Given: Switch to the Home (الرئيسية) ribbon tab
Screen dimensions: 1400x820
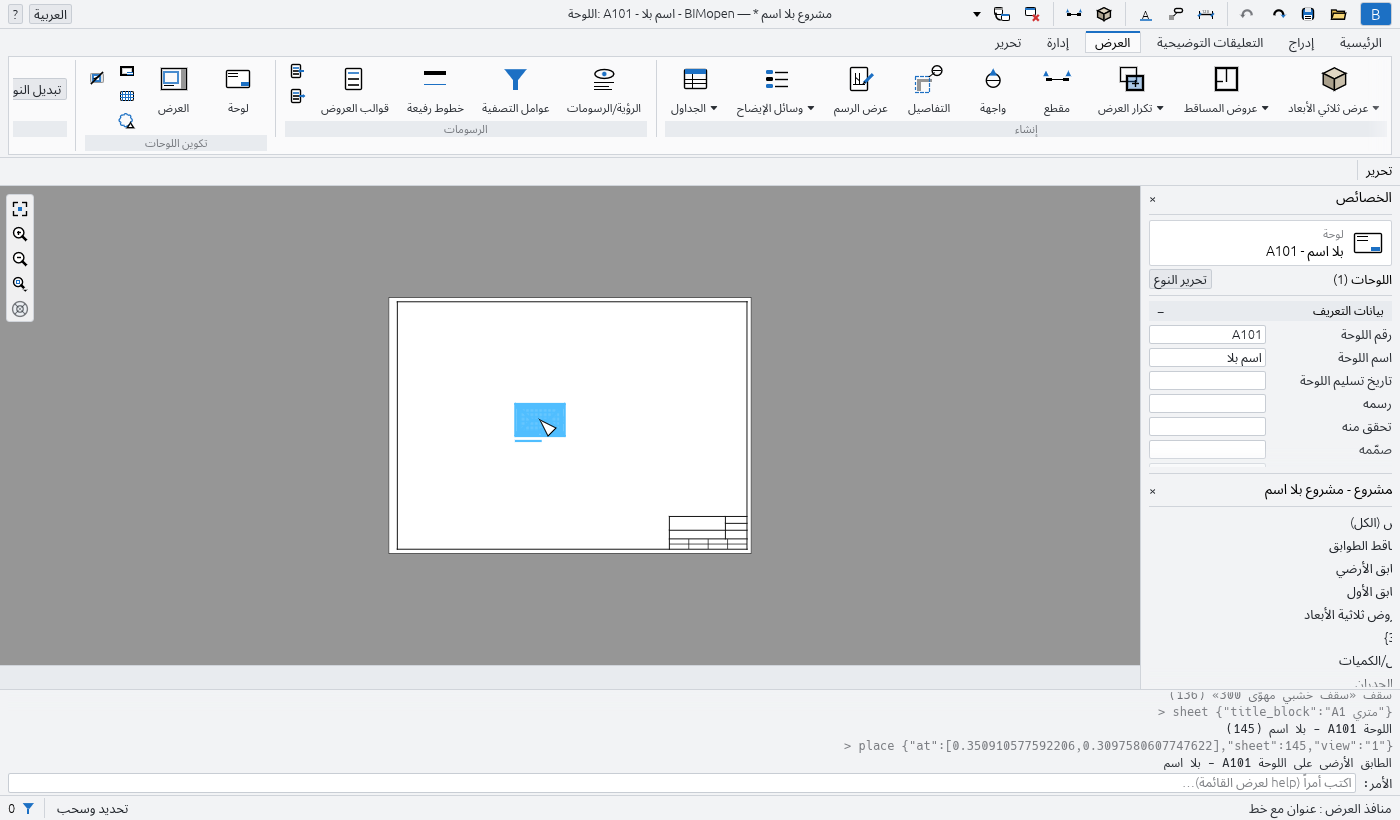Looking at the screenshot, I should (x=1361, y=43).
